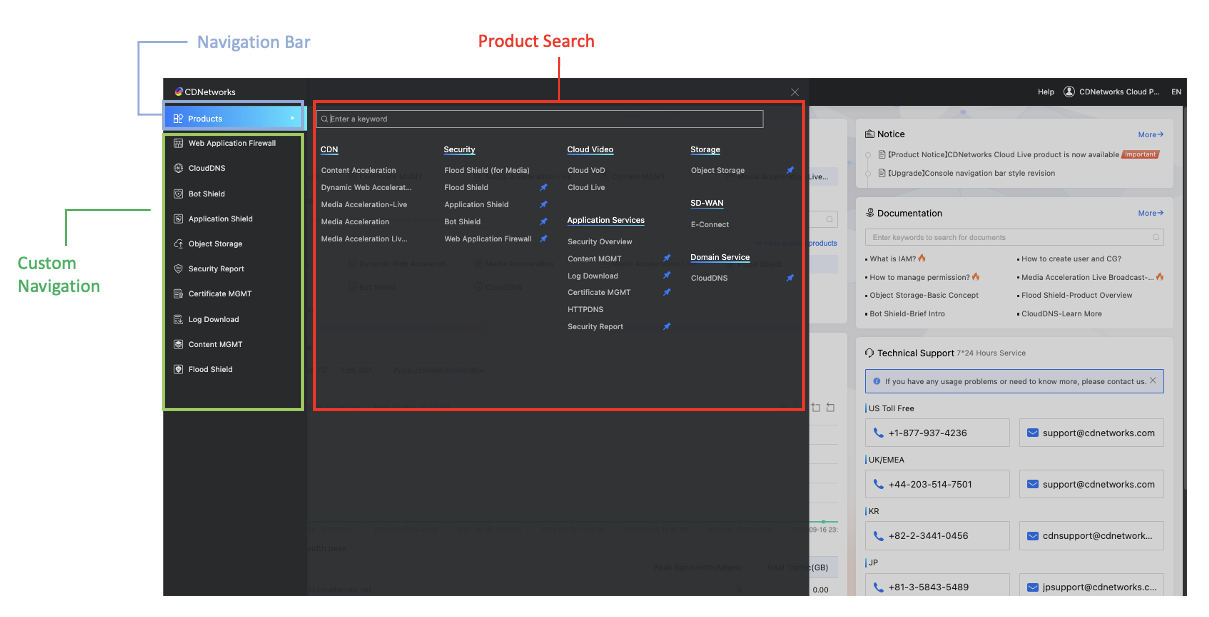Click the phone icon for +1-877-937-4236

pos(878,433)
